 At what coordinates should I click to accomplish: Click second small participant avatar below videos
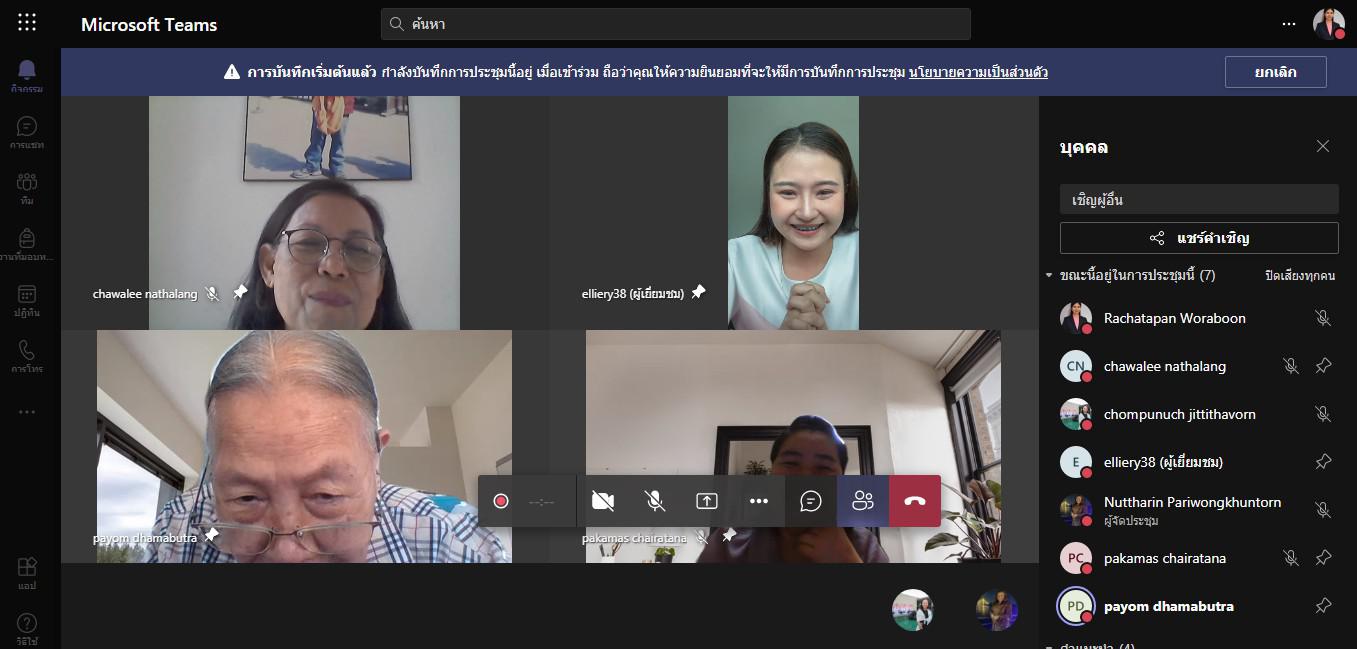(997, 610)
